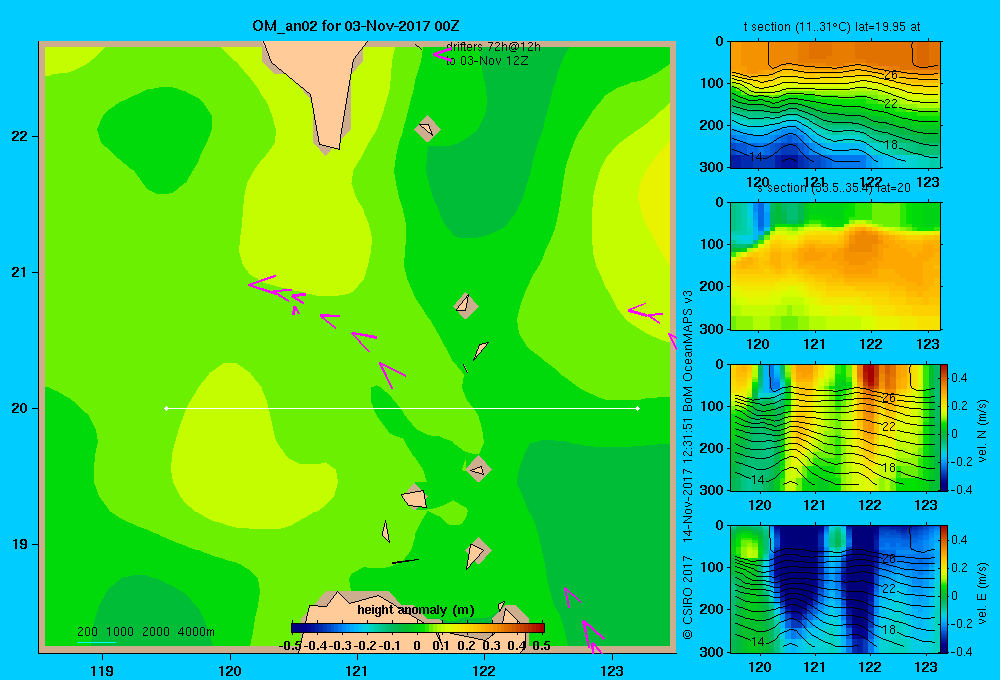Click the salinity section panel

pos(835,266)
